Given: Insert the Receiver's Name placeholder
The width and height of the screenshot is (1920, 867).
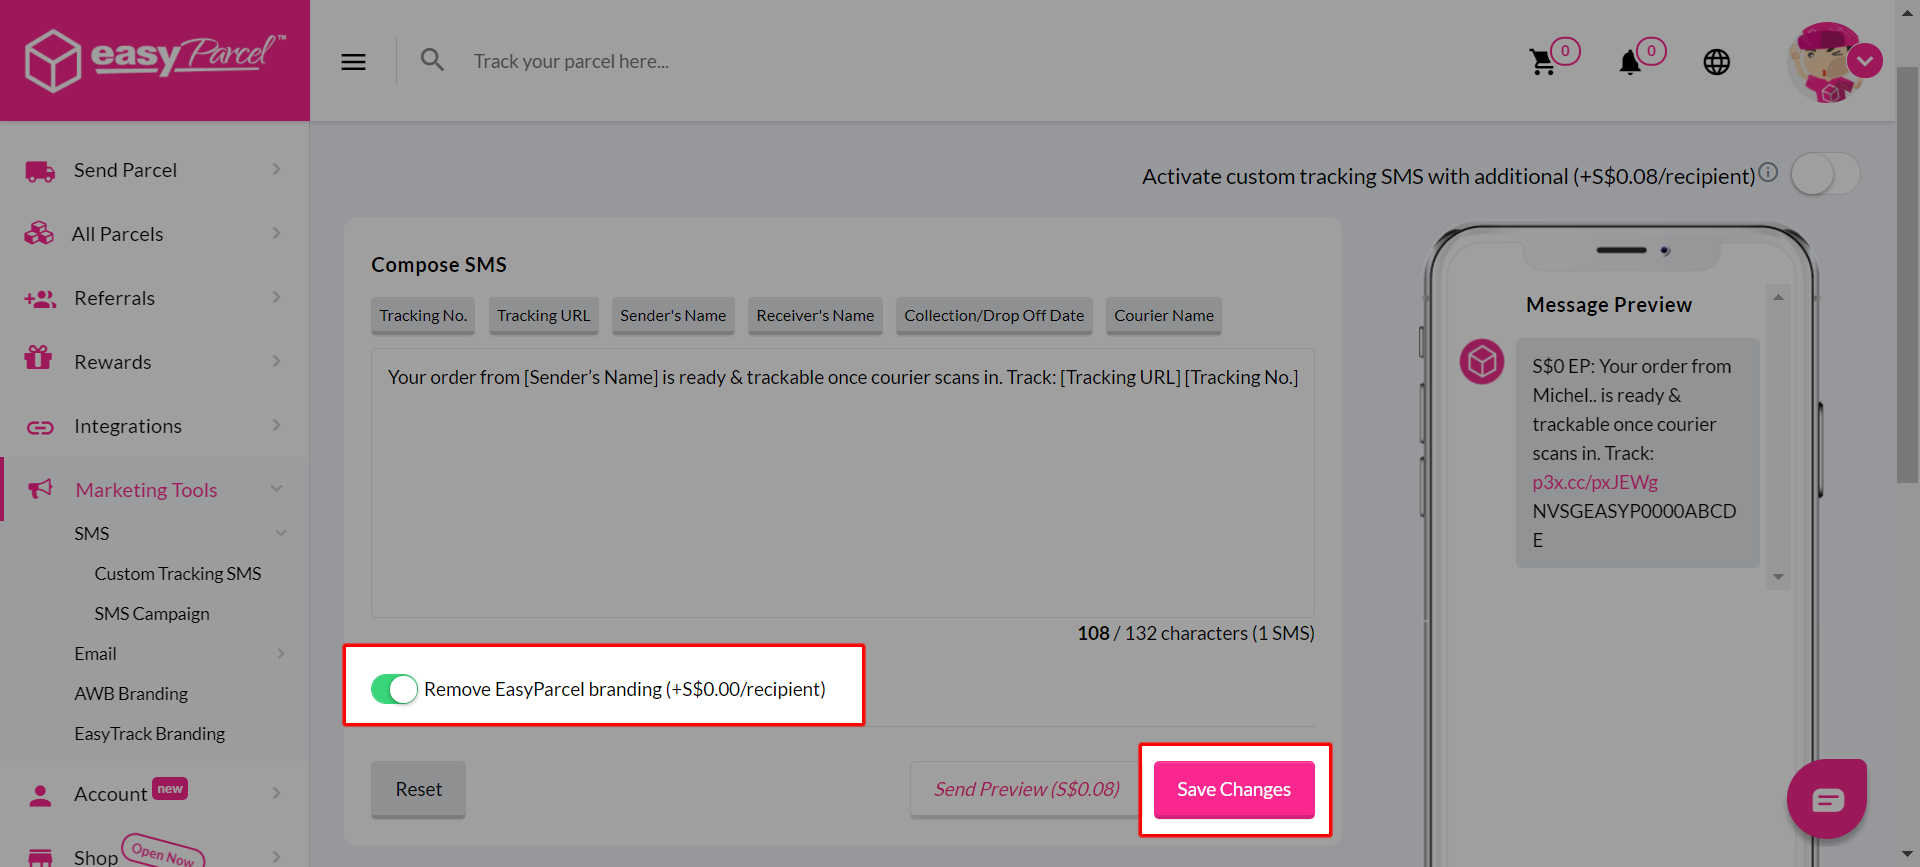Looking at the screenshot, I should [x=815, y=316].
